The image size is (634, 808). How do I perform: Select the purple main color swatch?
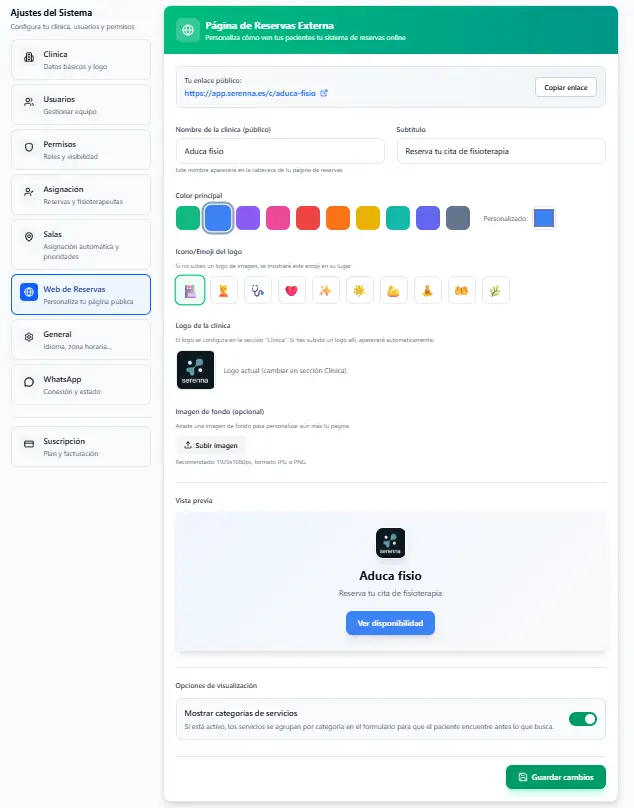pyautogui.click(x=248, y=217)
